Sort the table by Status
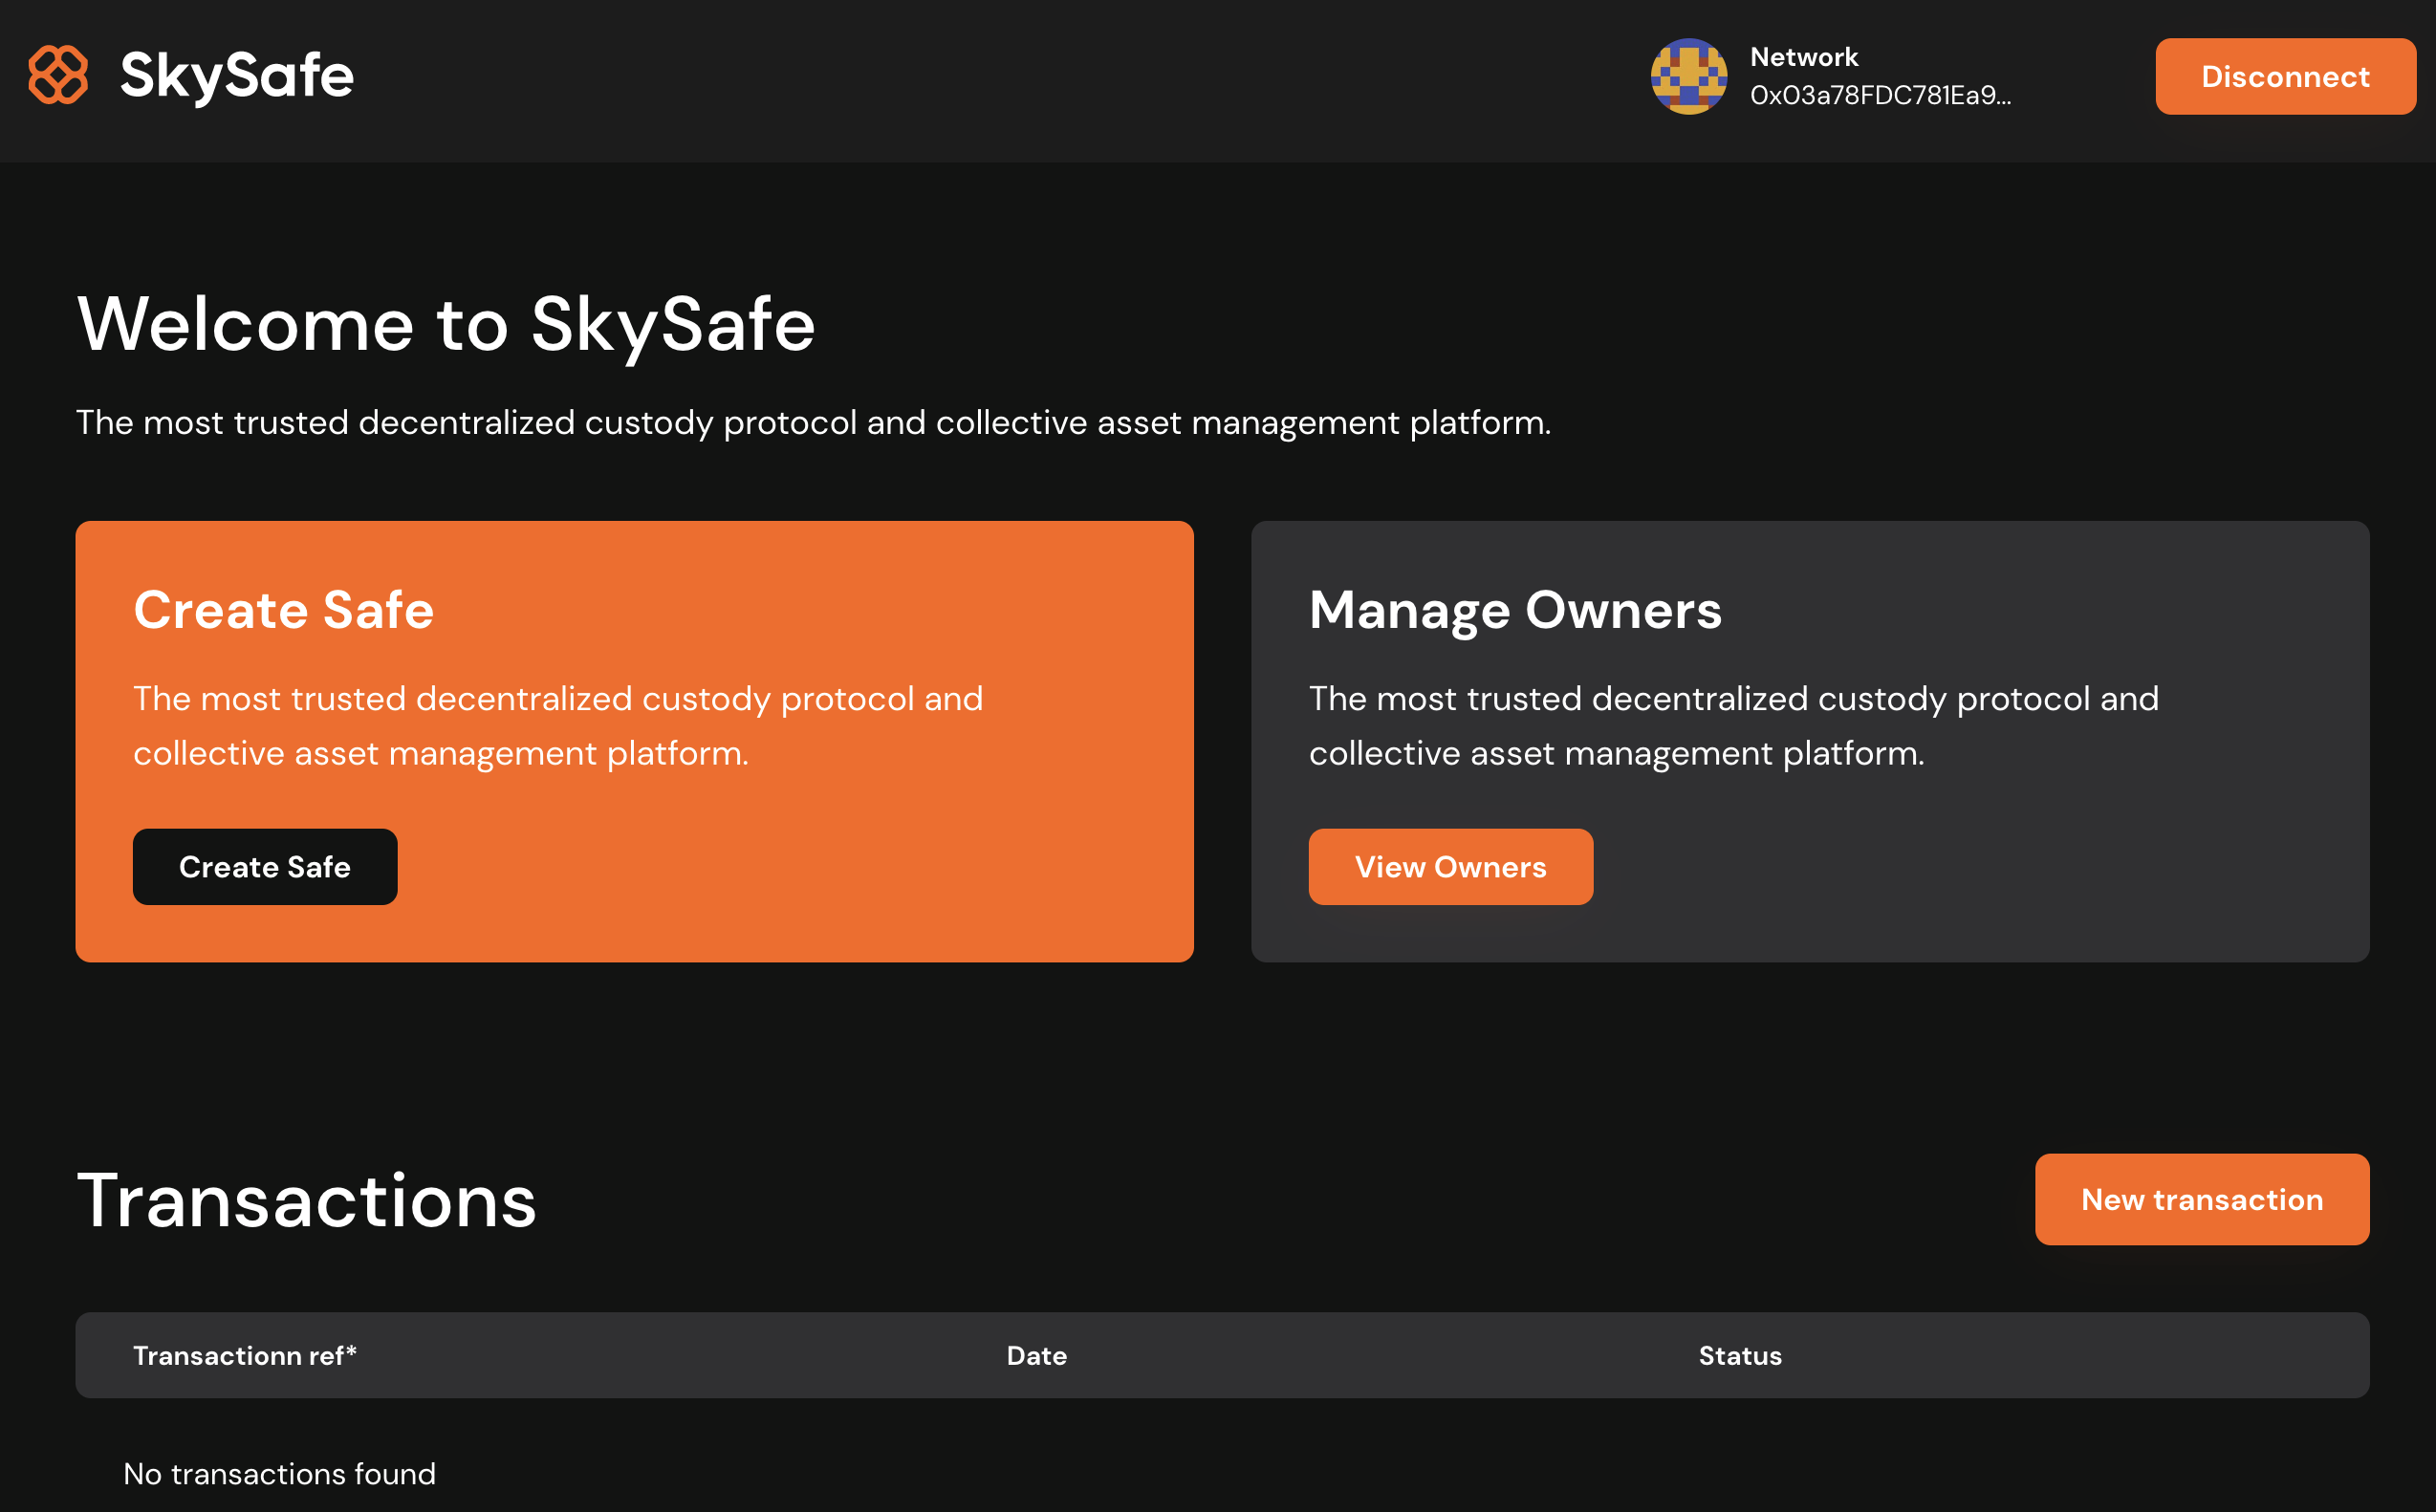This screenshot has height=1512, width=2436. tap(1739, 1355)
